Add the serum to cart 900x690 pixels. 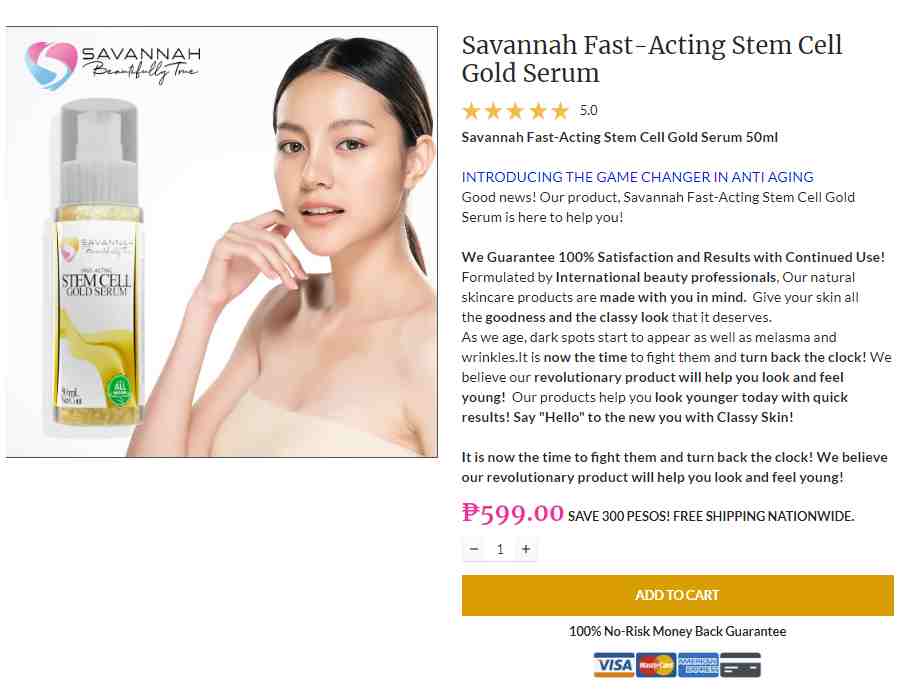coord(677,595)
